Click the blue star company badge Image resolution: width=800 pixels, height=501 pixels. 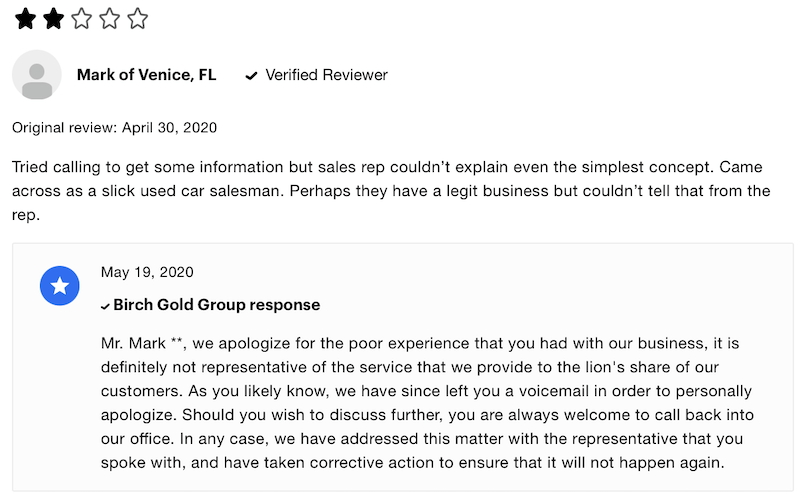coord(60,286)
